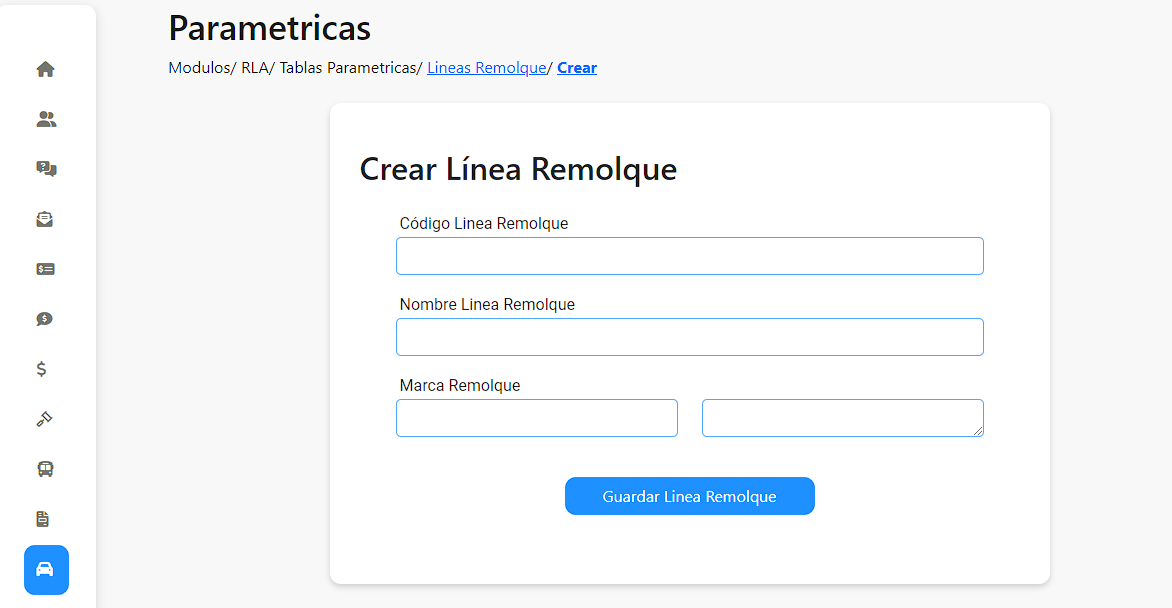The image size is (1172, 608).
Task: Open the document file icon
Action: pos(43,519)
